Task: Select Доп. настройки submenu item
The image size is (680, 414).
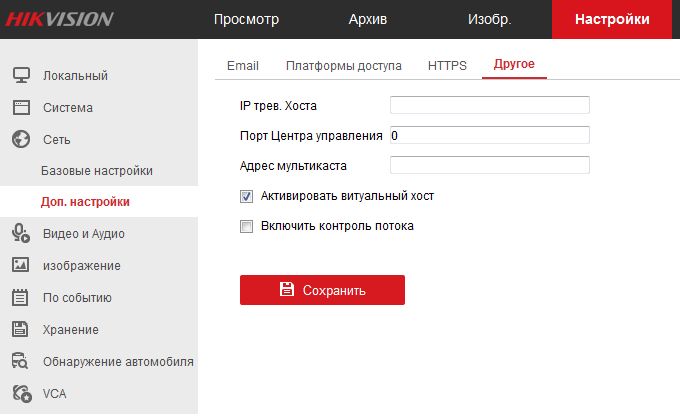Action: click(x=85, y=202)
